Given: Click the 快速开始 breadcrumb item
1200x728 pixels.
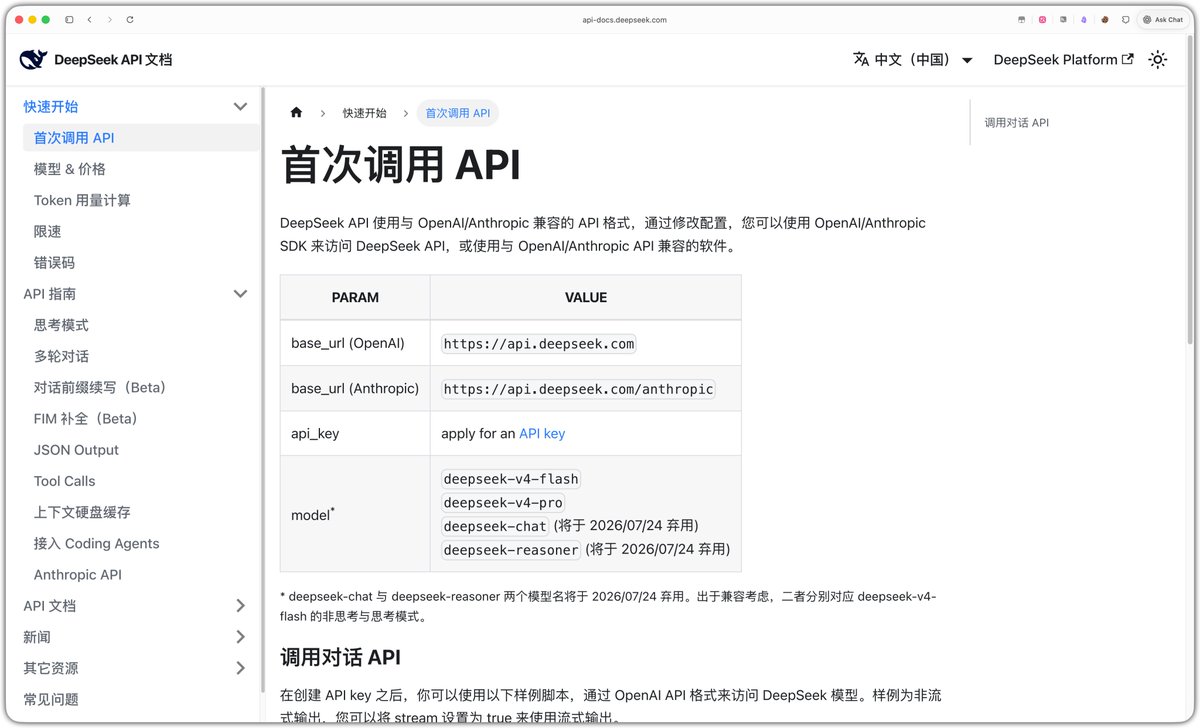Looking at the screenshot, I should pyautogui.click(x=364, y=113).
